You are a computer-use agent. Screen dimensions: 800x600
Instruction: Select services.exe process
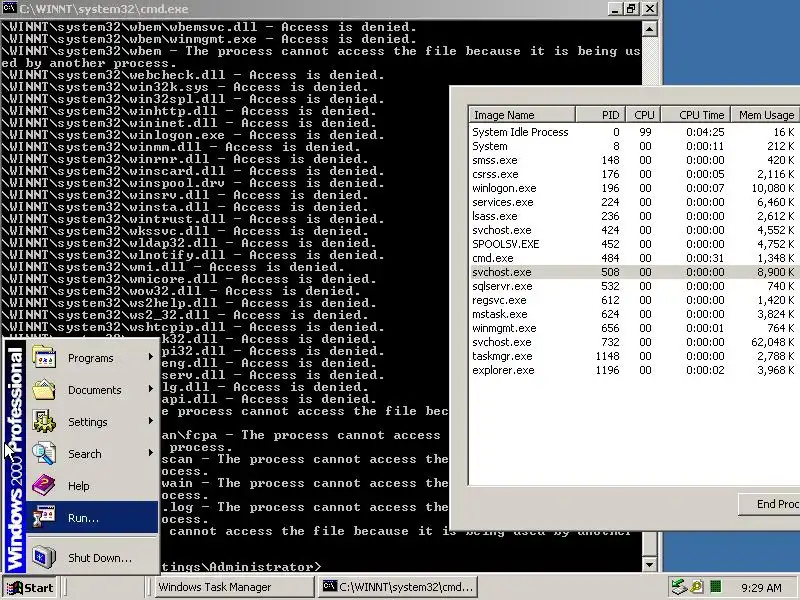pos(634,202)
